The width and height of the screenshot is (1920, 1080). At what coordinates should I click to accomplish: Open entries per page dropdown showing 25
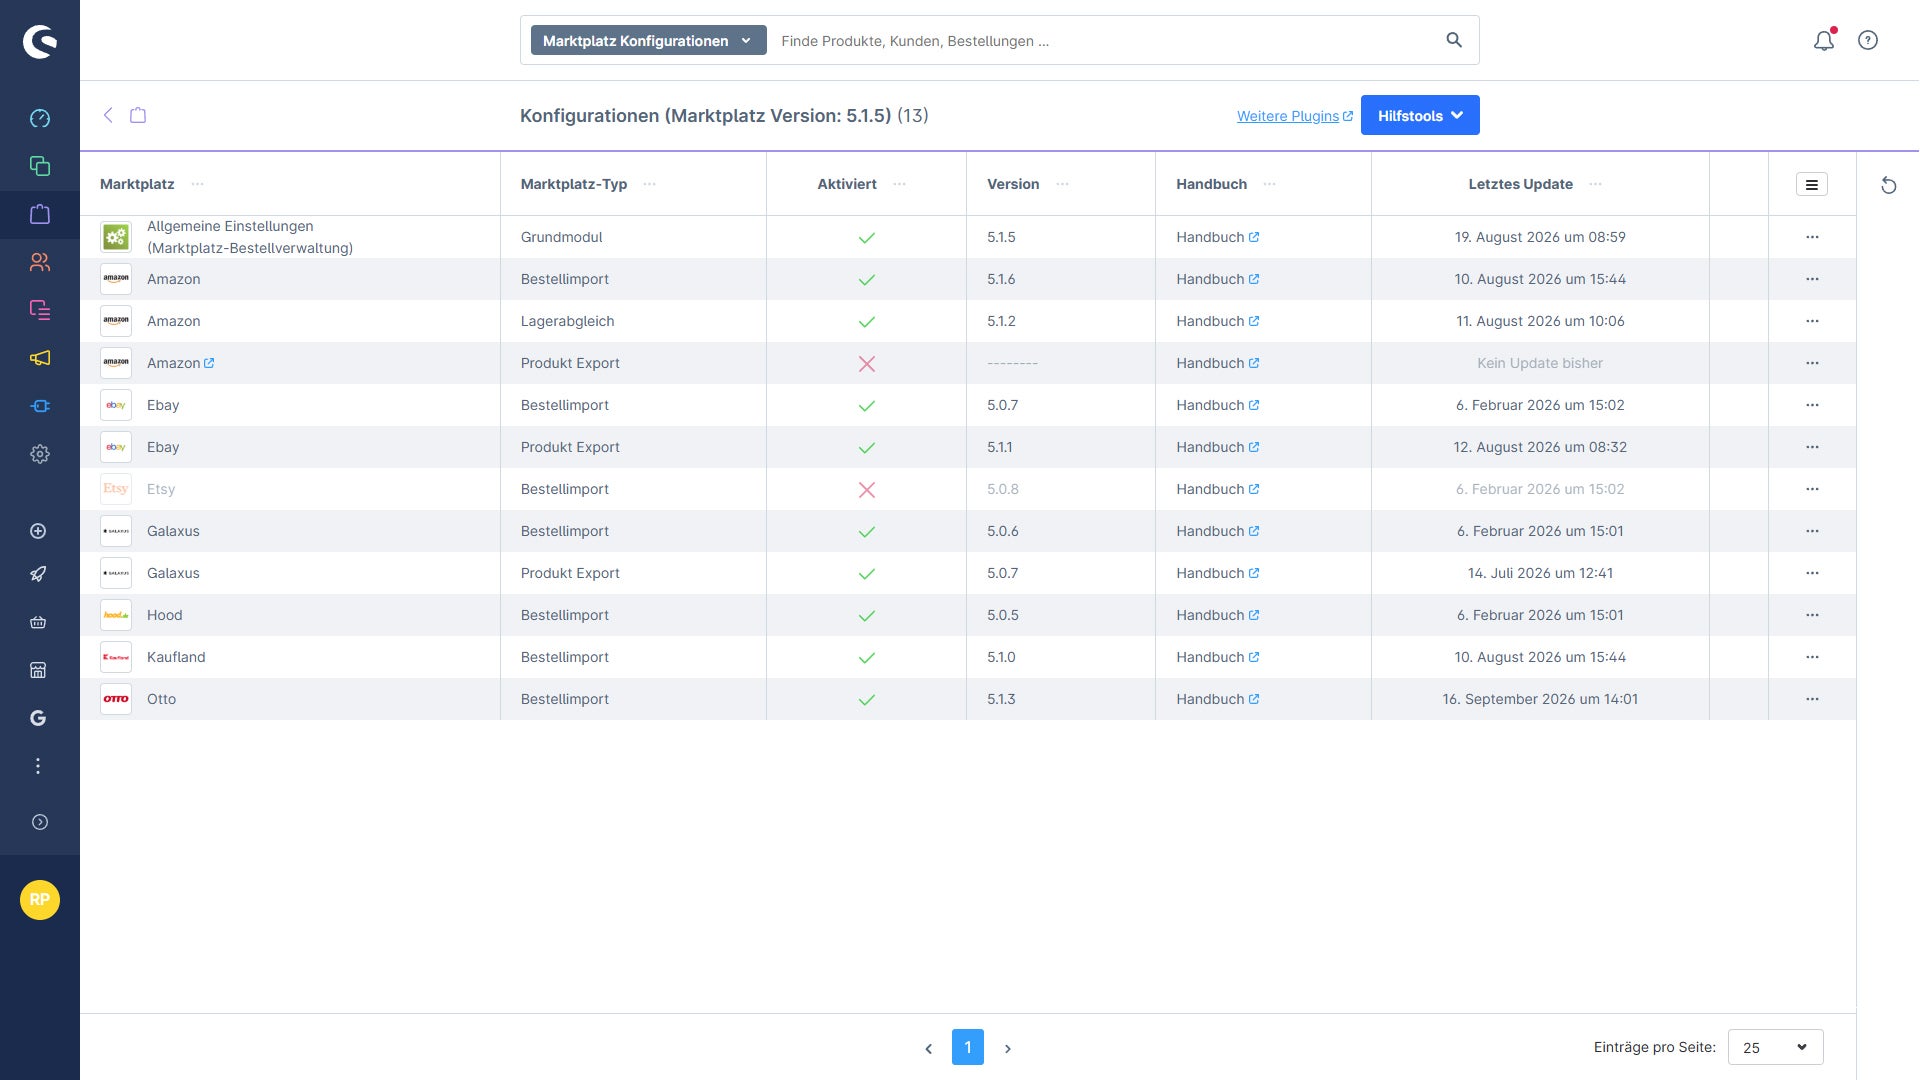click(x=1775, y=1047)
